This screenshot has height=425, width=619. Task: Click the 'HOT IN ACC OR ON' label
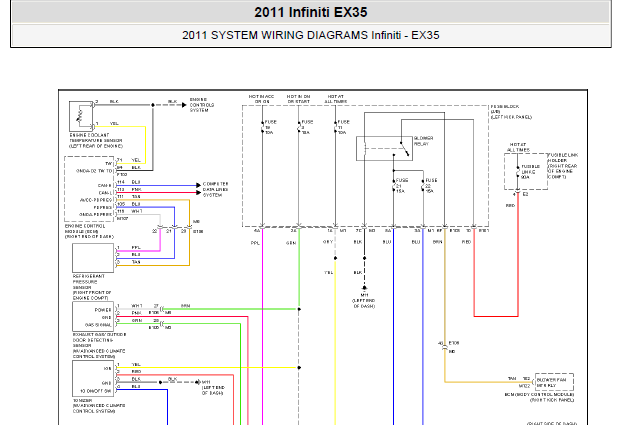point(261,99)
